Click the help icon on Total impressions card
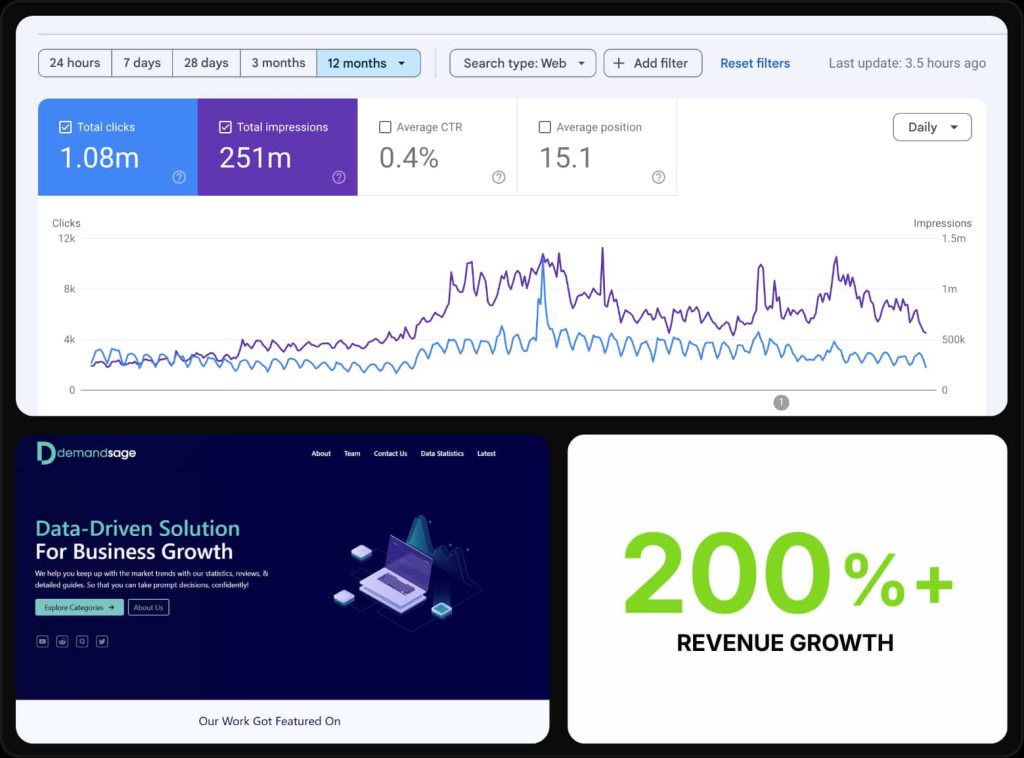1024x758 pixels. pos(338,177)
